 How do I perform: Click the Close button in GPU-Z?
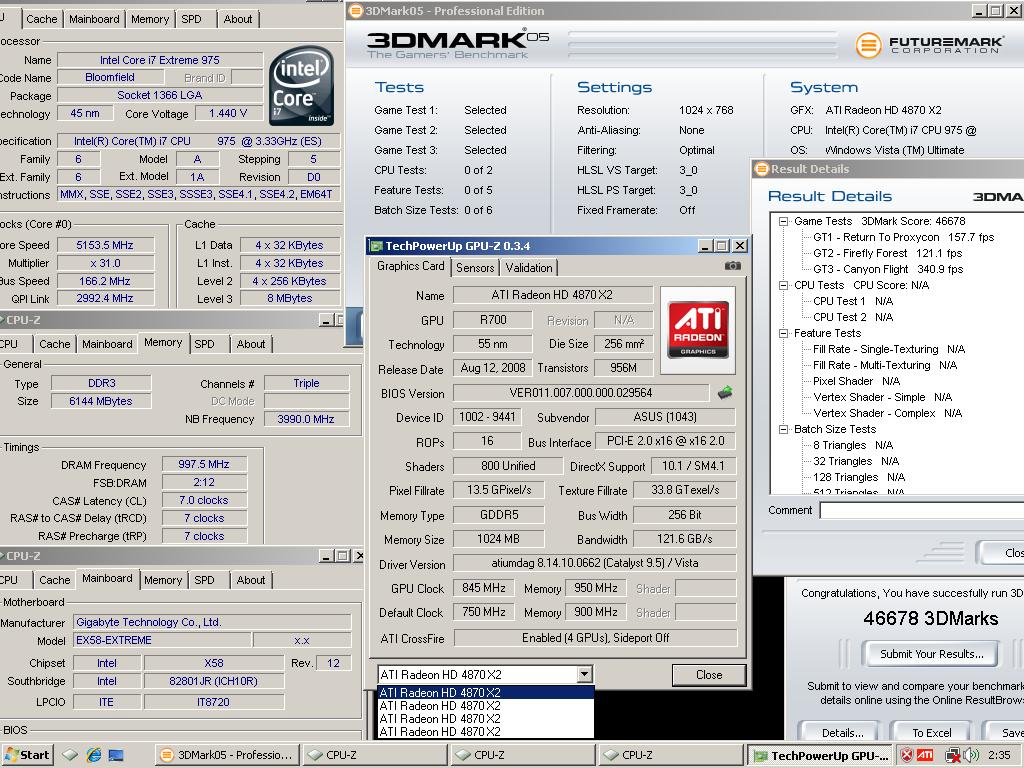click(x=709, y=675)
